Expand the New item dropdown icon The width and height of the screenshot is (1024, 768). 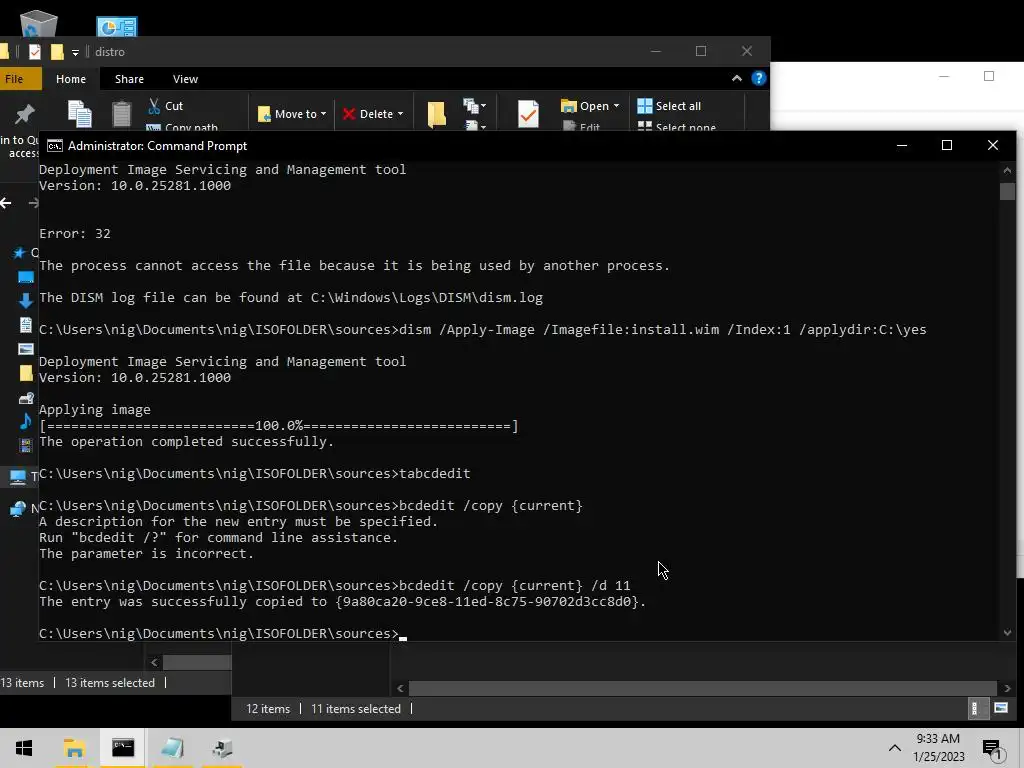(474, 106)
